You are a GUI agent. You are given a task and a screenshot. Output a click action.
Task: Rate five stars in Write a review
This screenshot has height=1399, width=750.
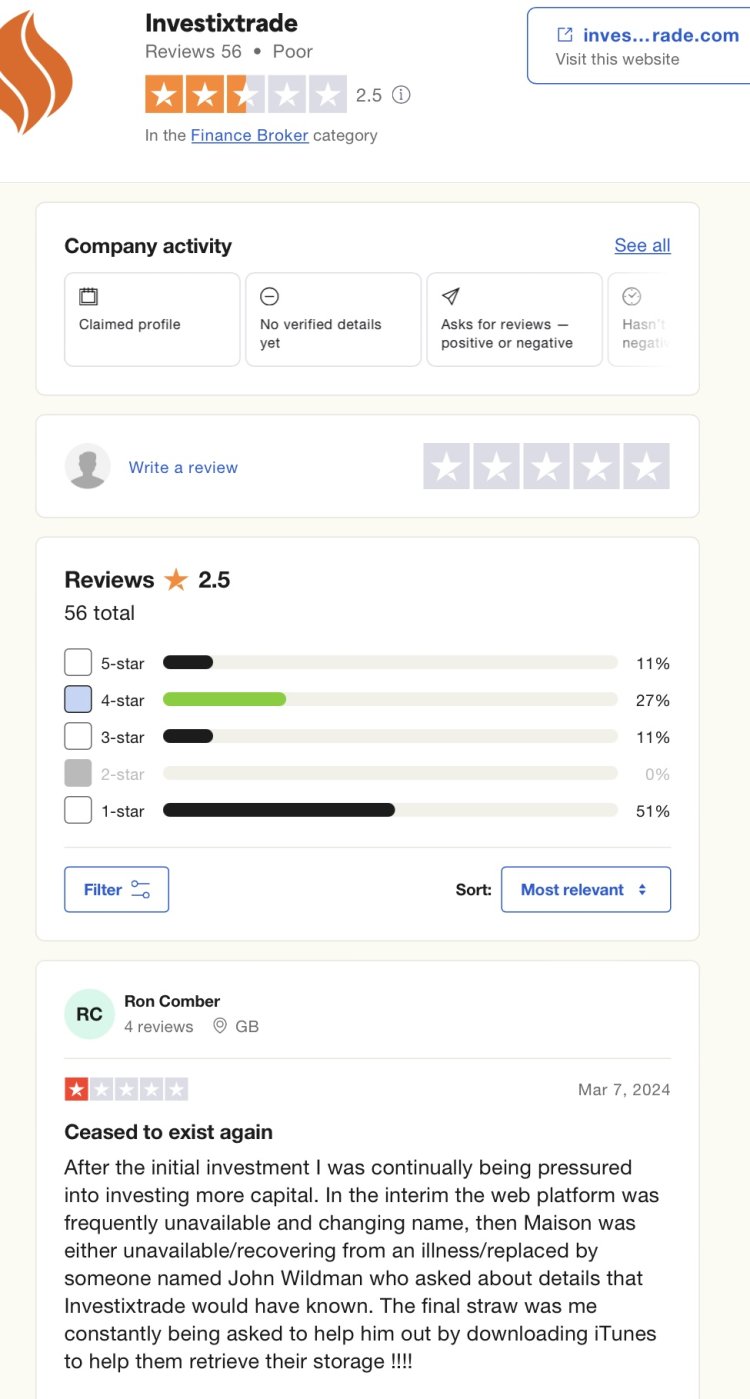point(647,466)
